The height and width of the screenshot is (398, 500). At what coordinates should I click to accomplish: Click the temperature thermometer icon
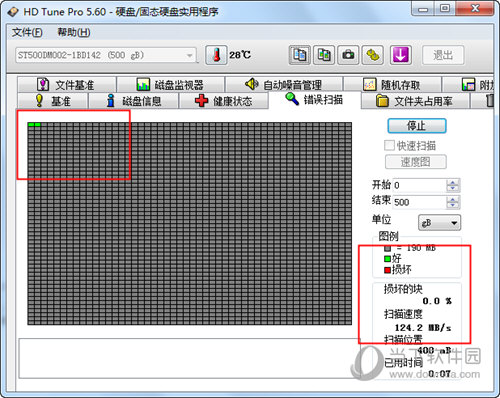(x=216, y=55)
